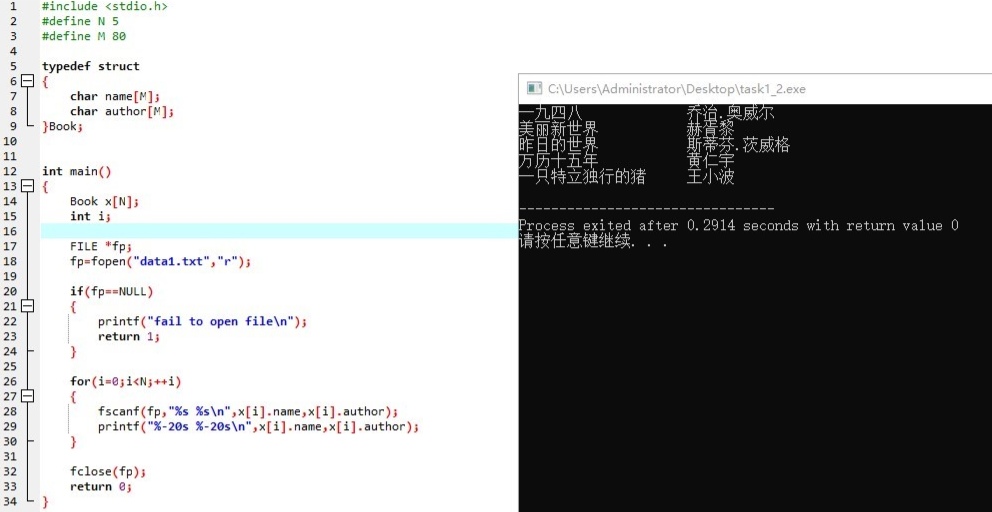Collapse the if block fold at line 21
Viewport: 992px width, 512px height.
point(27,306)
